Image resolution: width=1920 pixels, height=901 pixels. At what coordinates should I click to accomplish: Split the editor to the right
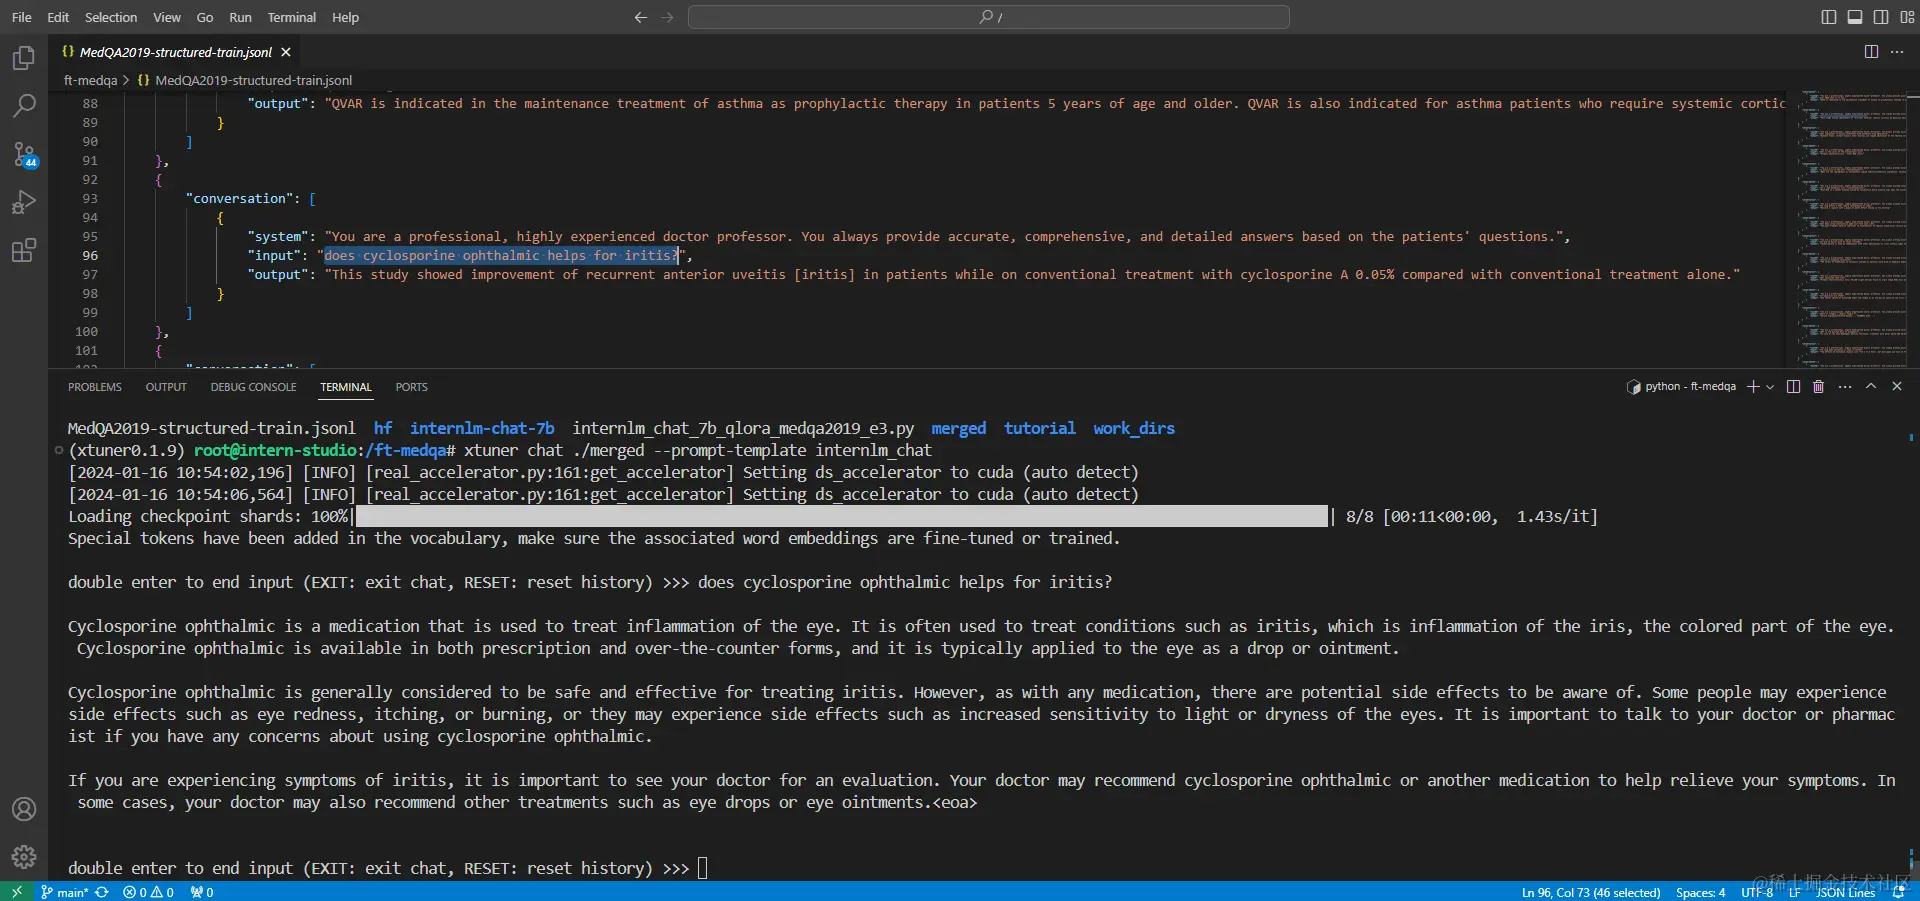1871,52
